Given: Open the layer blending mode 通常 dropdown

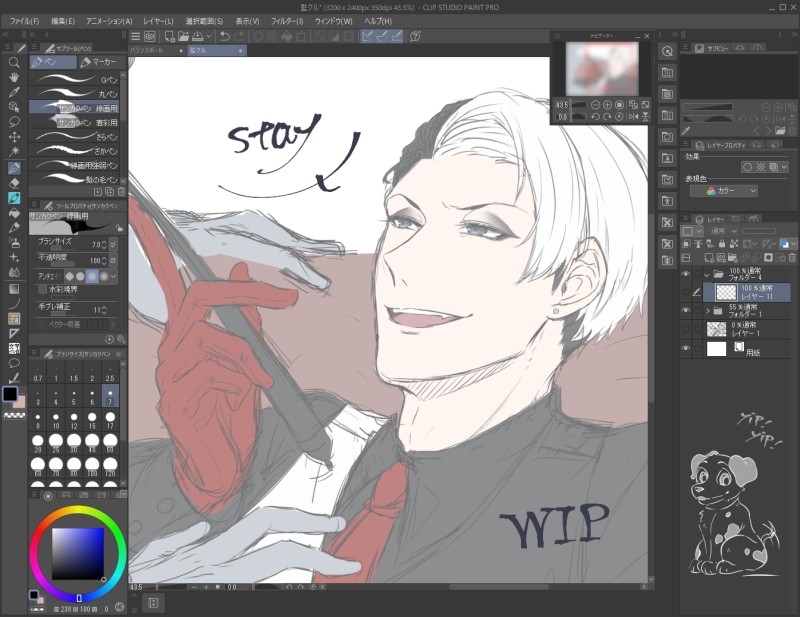Looking at the screenshot, I should pyautogui.click(x=723, y=231).
